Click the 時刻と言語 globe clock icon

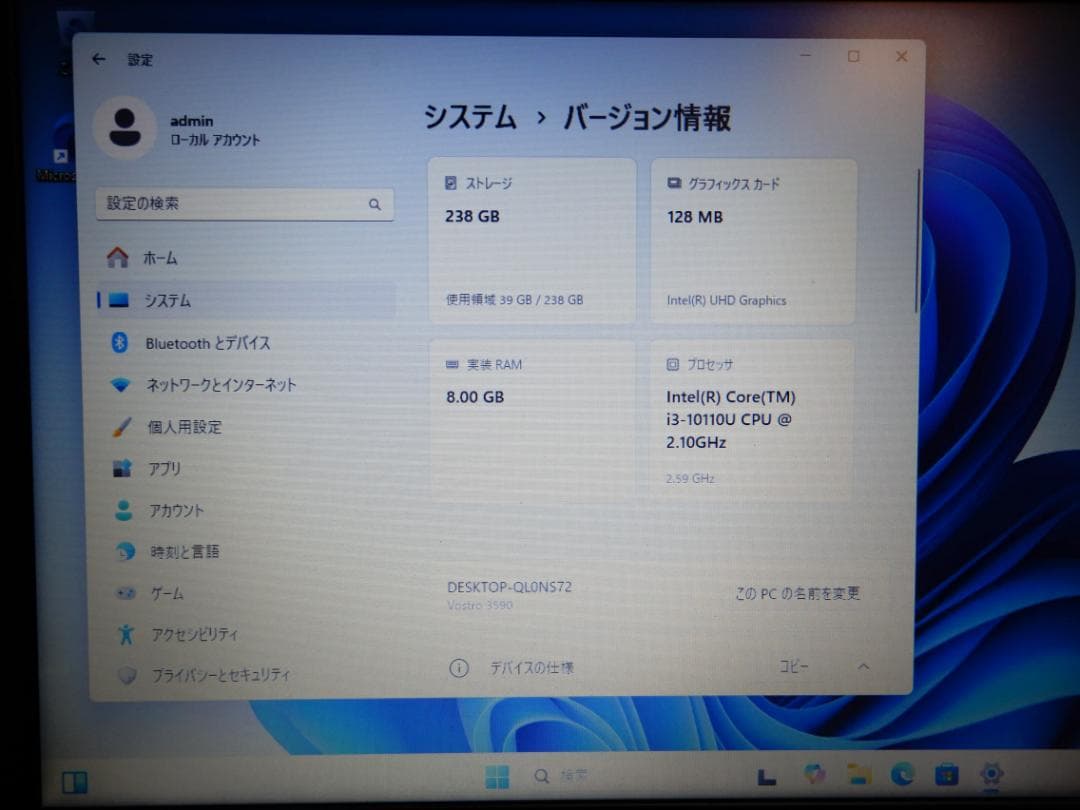[125, 552]
